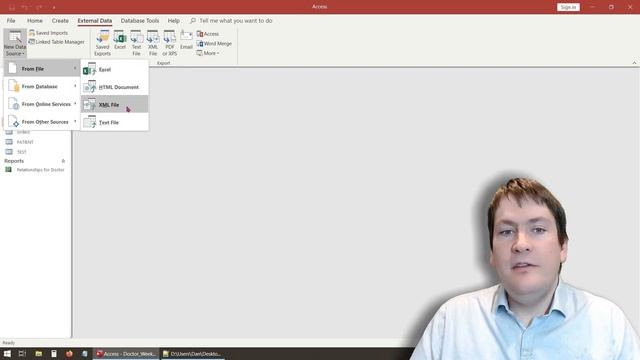Click the Windows Start button
The image size is (640, 360).
7,353
